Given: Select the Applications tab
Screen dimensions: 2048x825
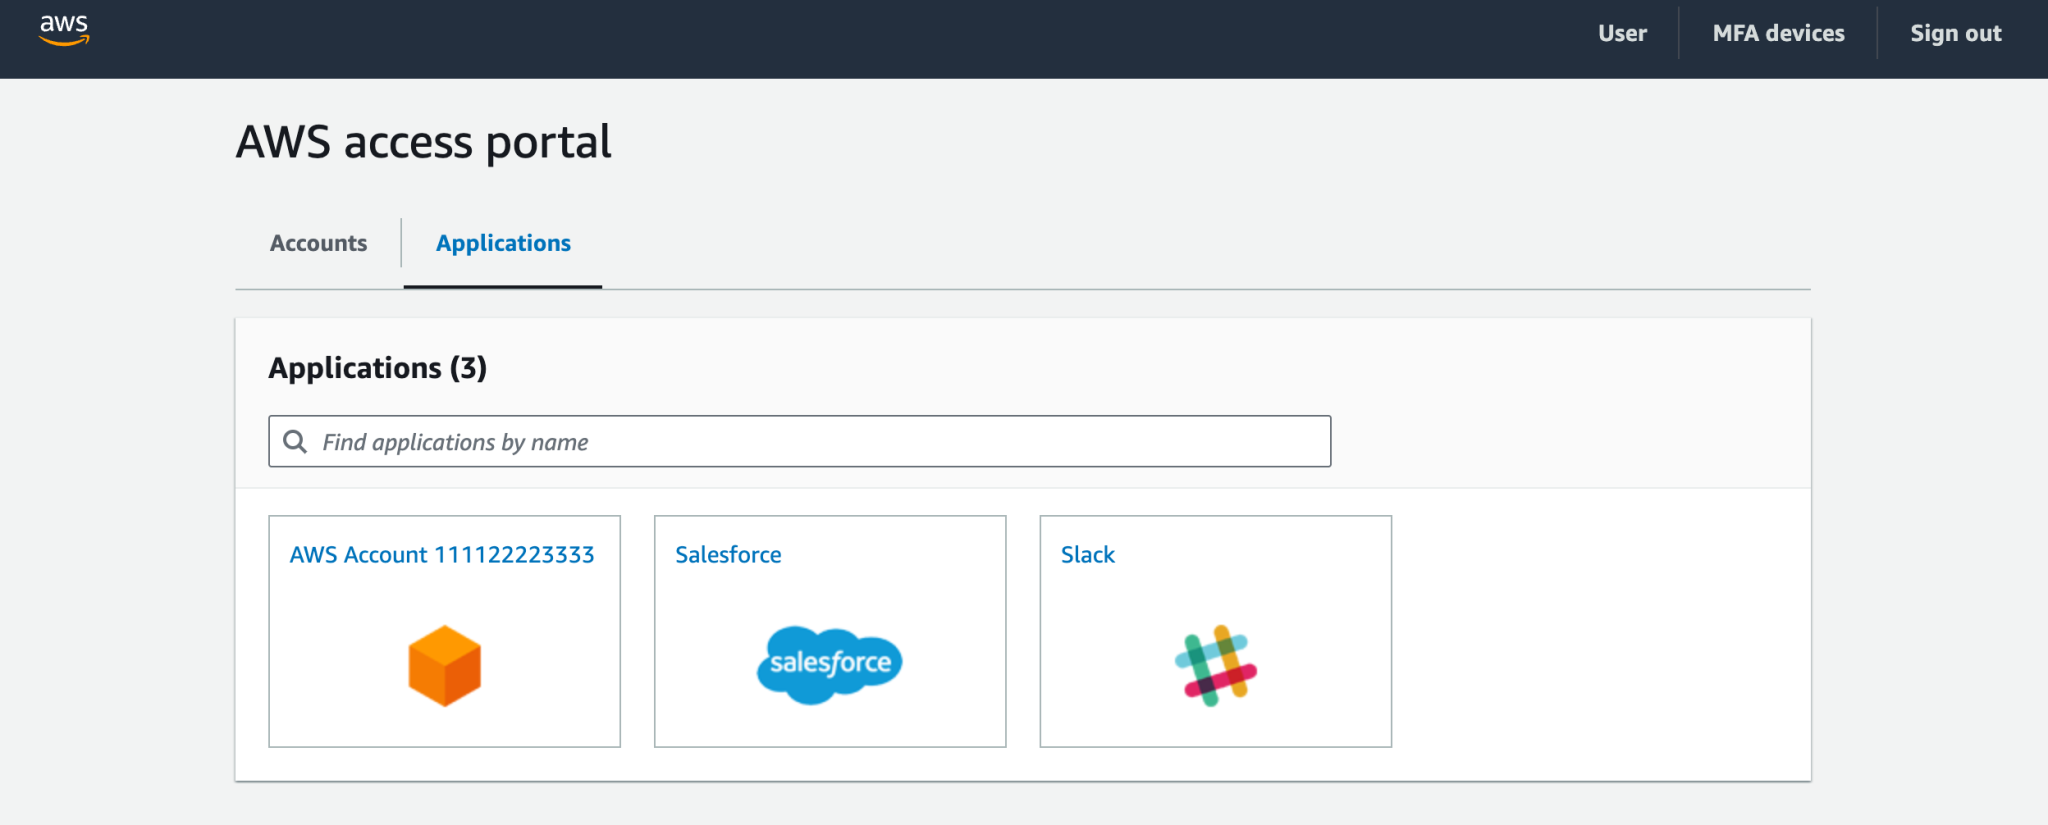Looking at the screenshot, I should (x=503, y=243).
